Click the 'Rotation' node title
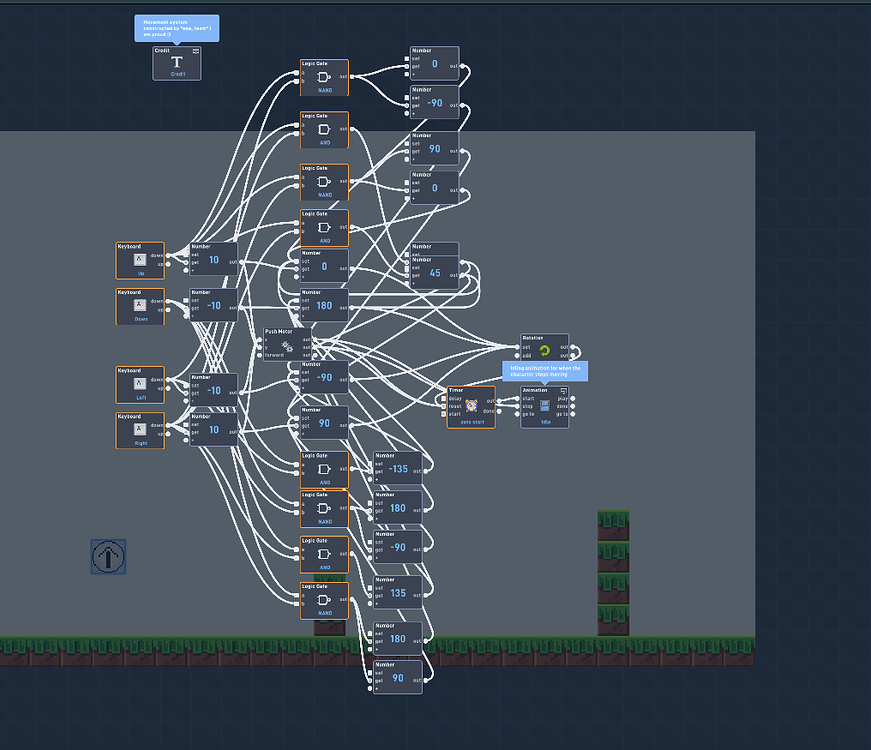 pos(533,338)
